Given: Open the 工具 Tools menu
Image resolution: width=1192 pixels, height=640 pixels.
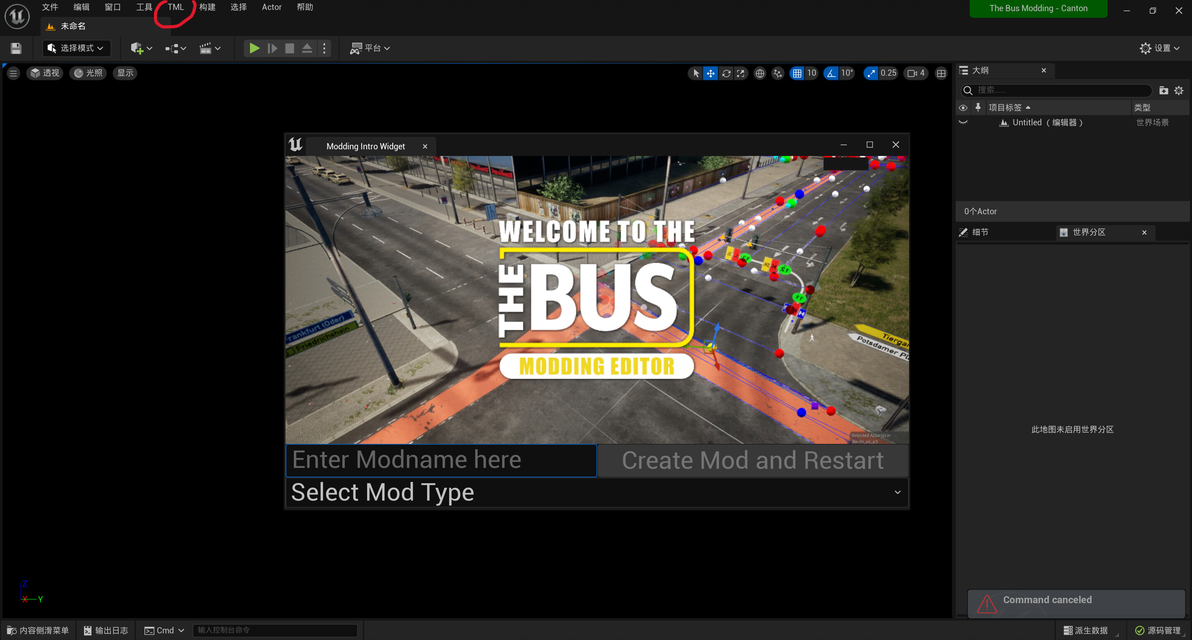Looking at the screenshot, I should point(144,7).
